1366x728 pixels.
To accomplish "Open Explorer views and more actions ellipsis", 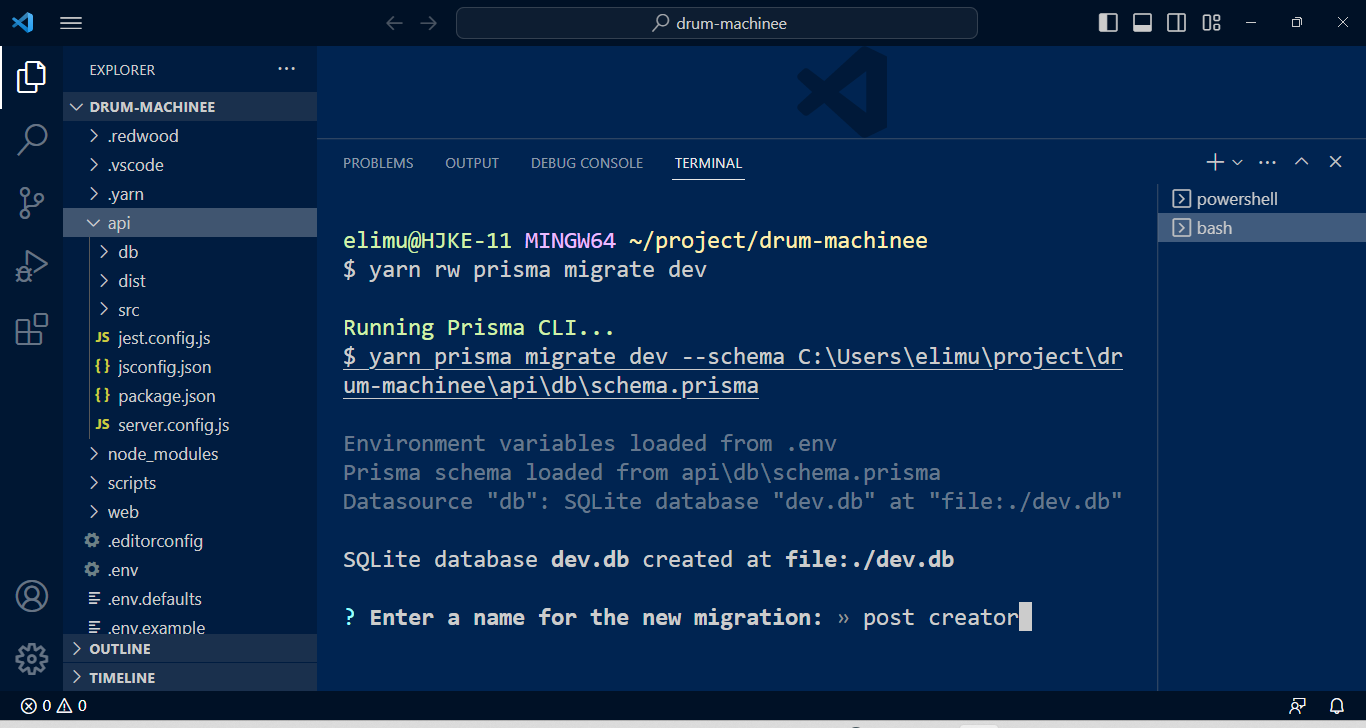I will 287,69.
